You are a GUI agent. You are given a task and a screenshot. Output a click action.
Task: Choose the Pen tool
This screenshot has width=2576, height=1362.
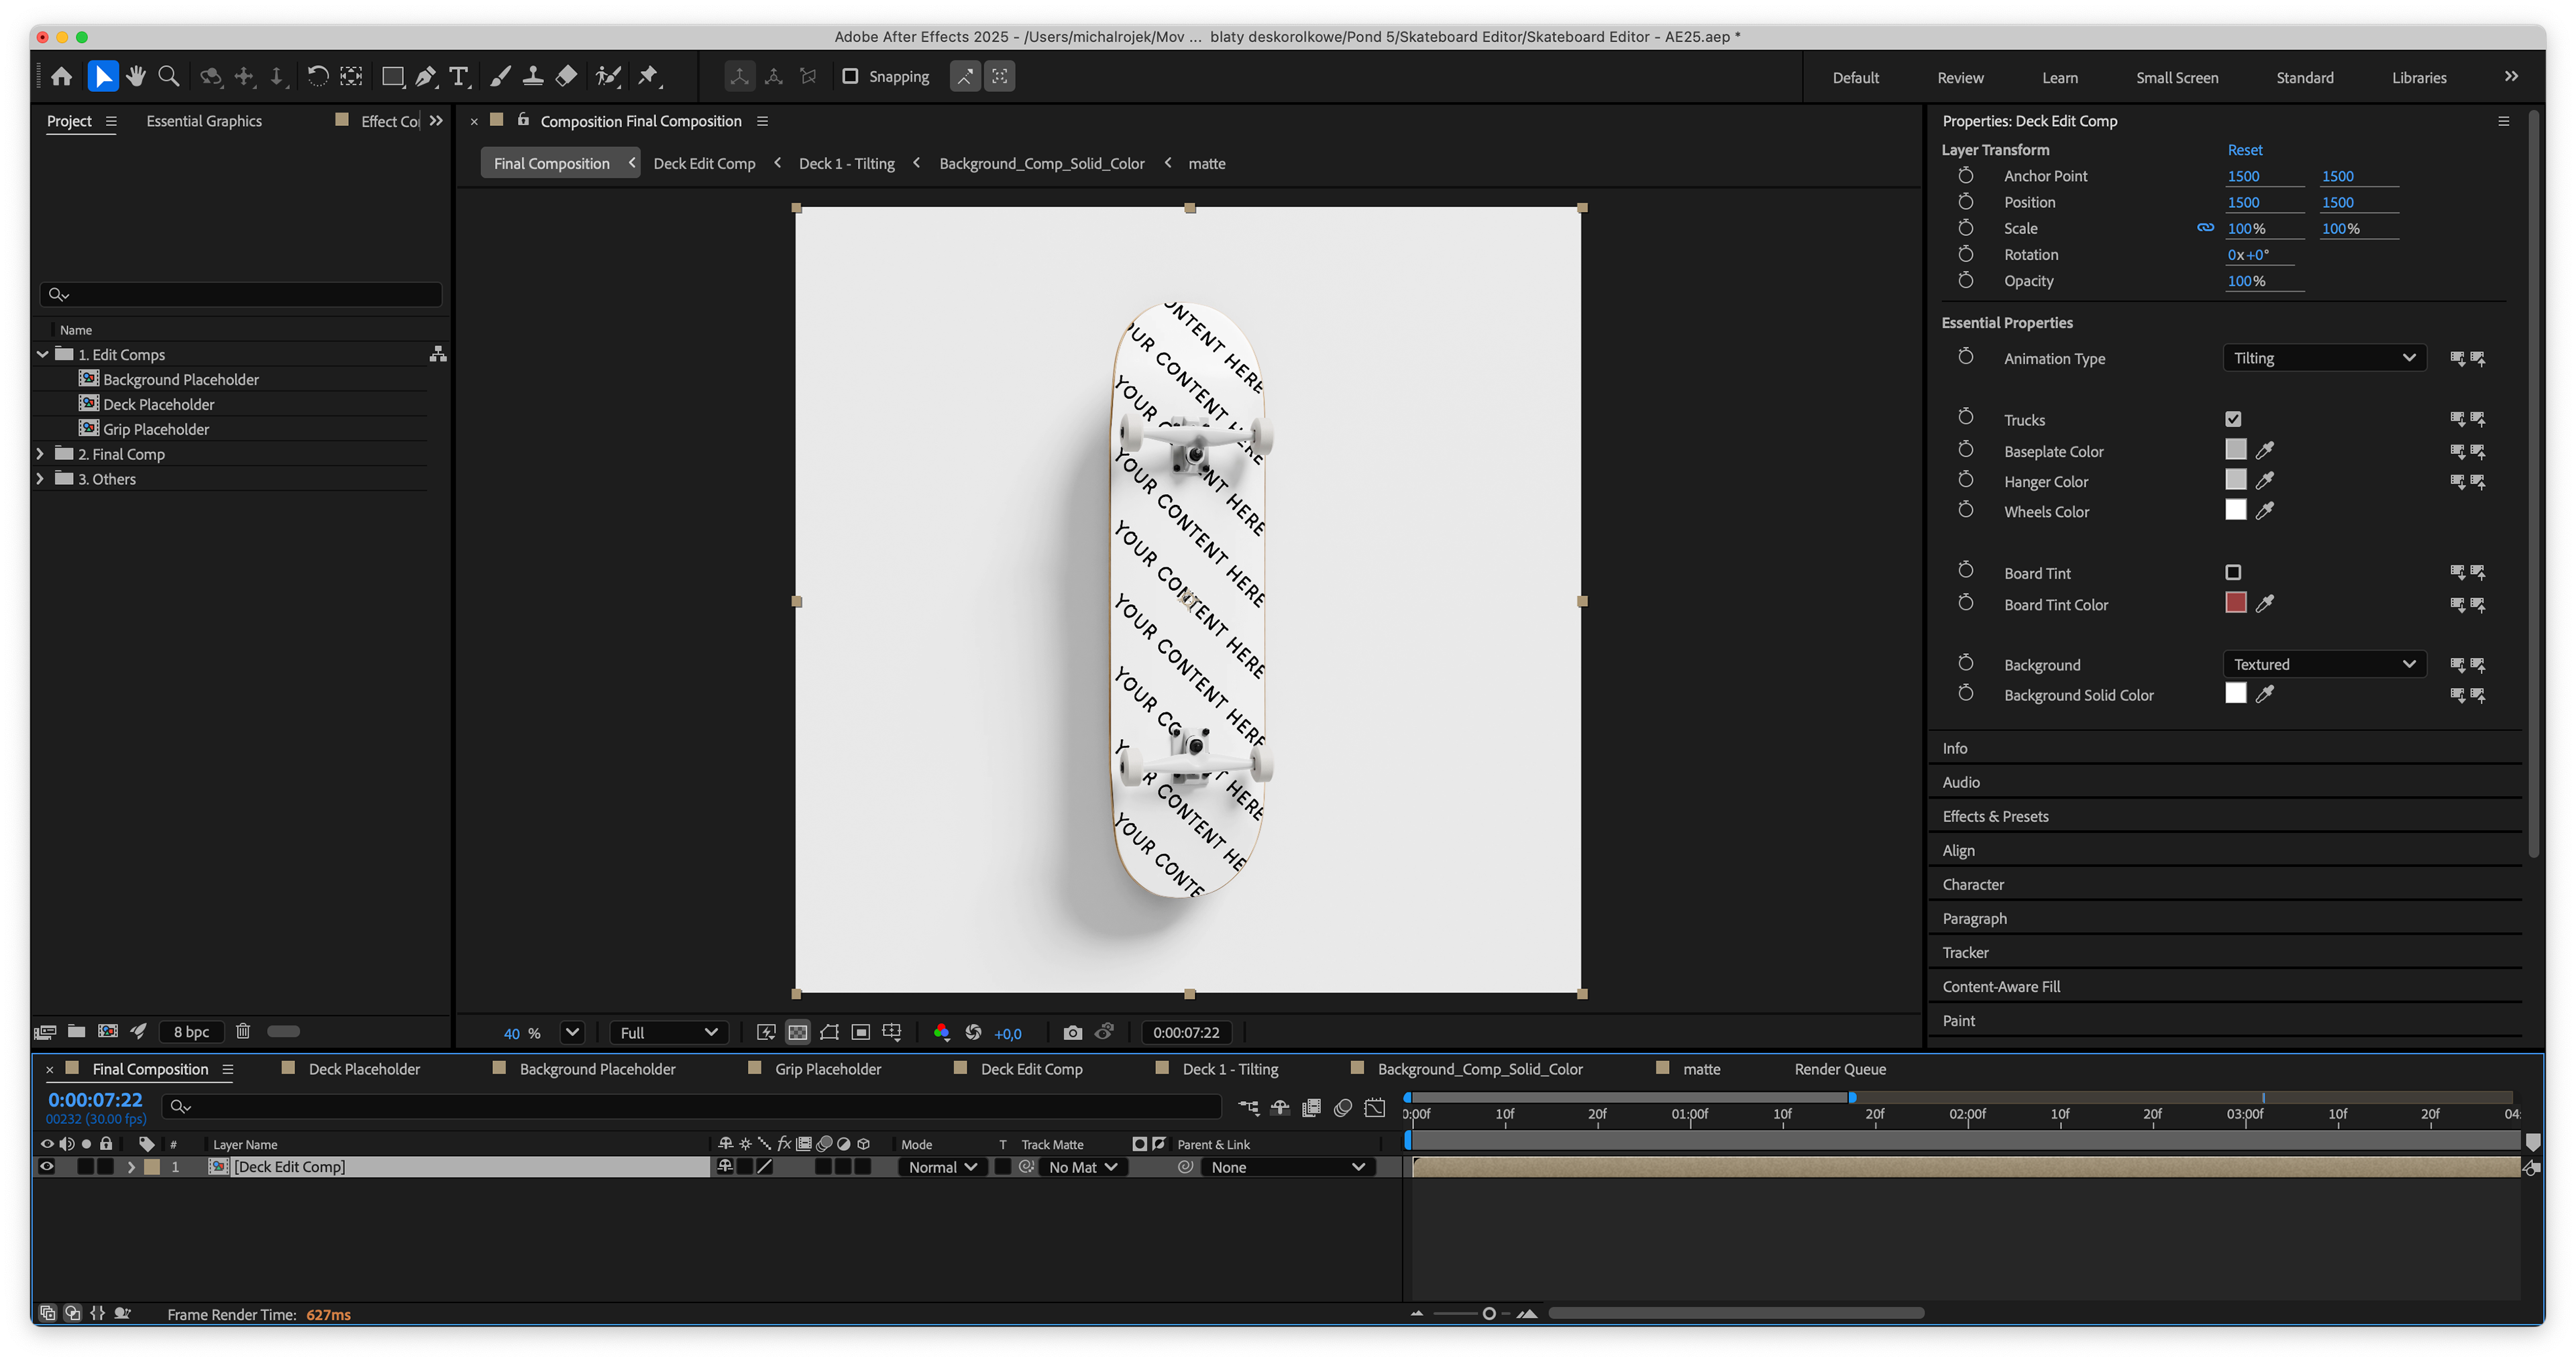pyautogui.click(x=426, y=76)
